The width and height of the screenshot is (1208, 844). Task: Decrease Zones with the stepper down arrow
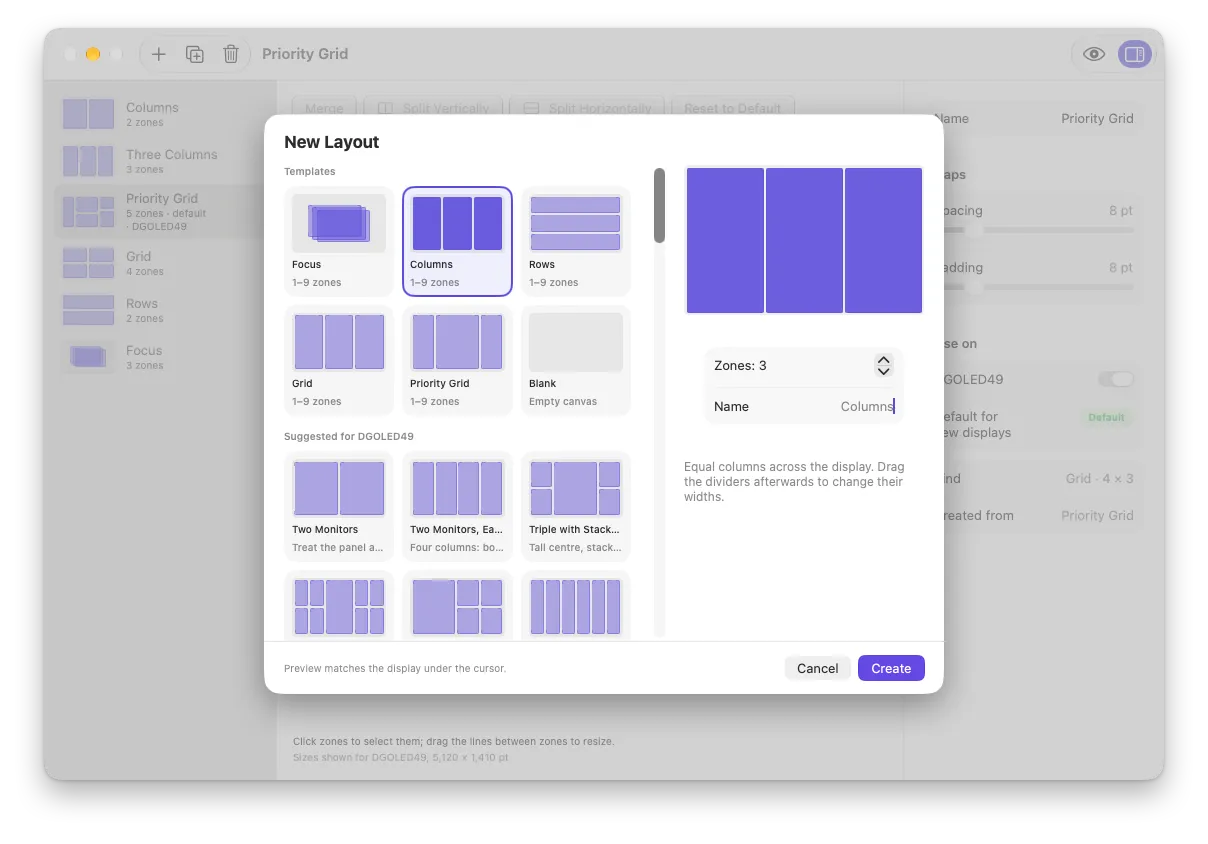click(x=883, y=372)
